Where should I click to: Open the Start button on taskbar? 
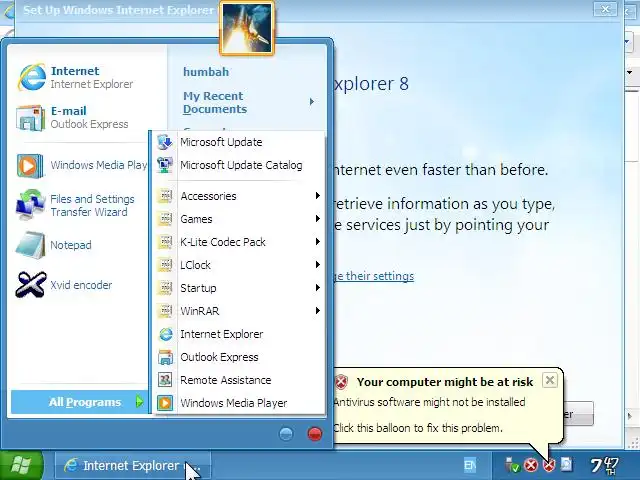click(x=21, y=465)
